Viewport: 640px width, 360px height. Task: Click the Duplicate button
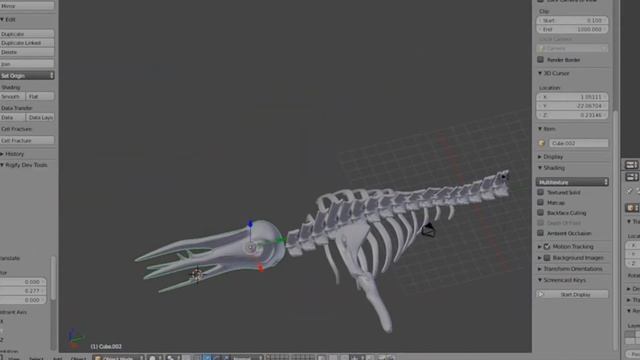click(x=27, y=34)
